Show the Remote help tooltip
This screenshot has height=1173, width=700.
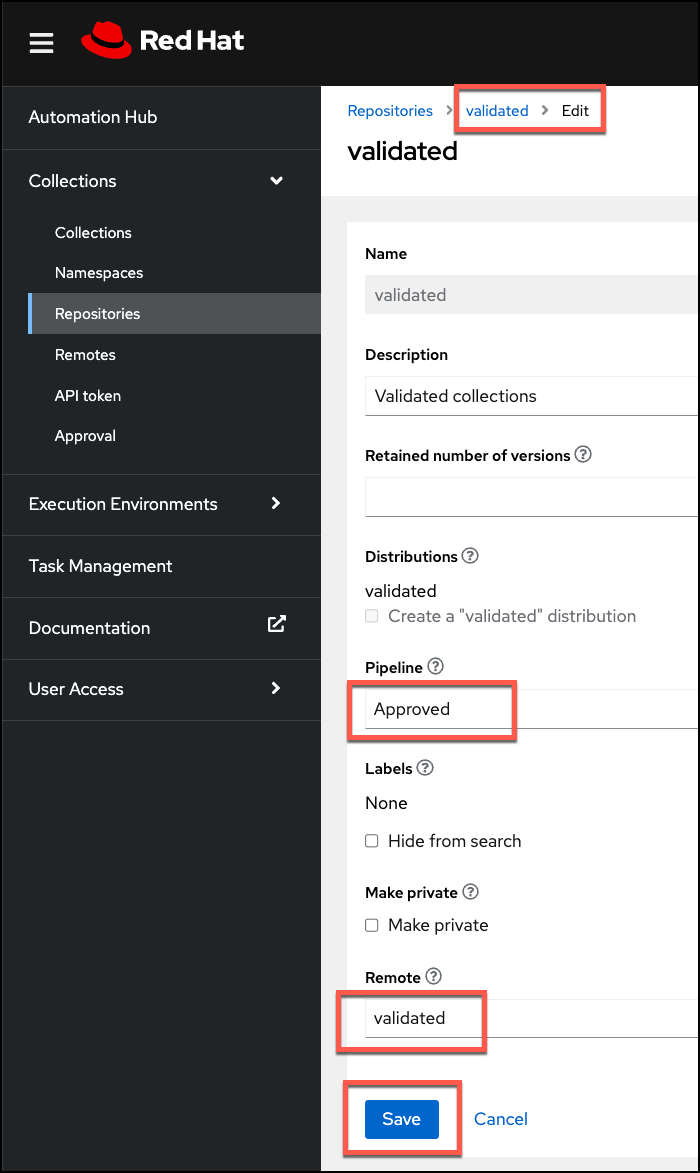tap(433, 977)
